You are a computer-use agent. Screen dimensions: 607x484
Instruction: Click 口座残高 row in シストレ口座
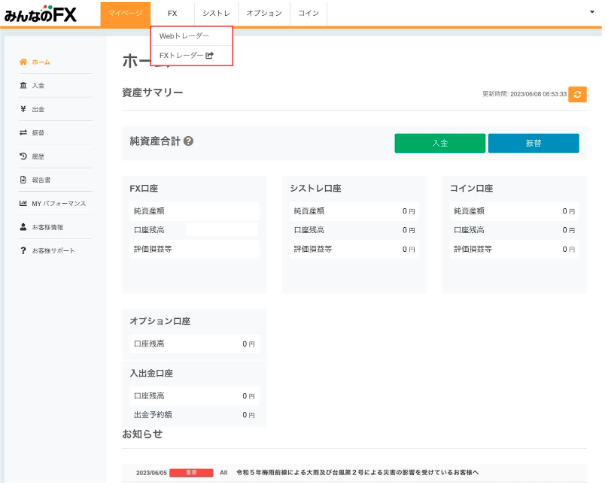(x=354, y=230)
